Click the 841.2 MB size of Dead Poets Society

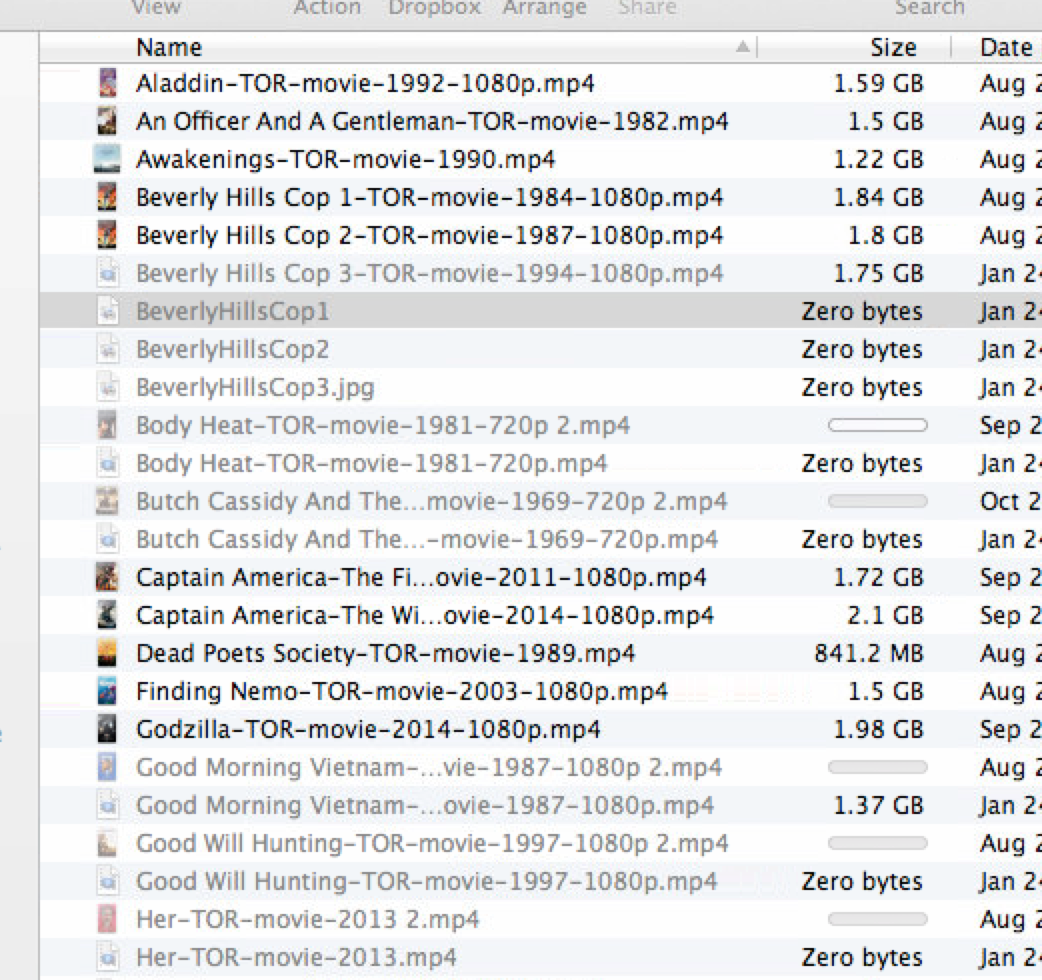coord(869,653)
